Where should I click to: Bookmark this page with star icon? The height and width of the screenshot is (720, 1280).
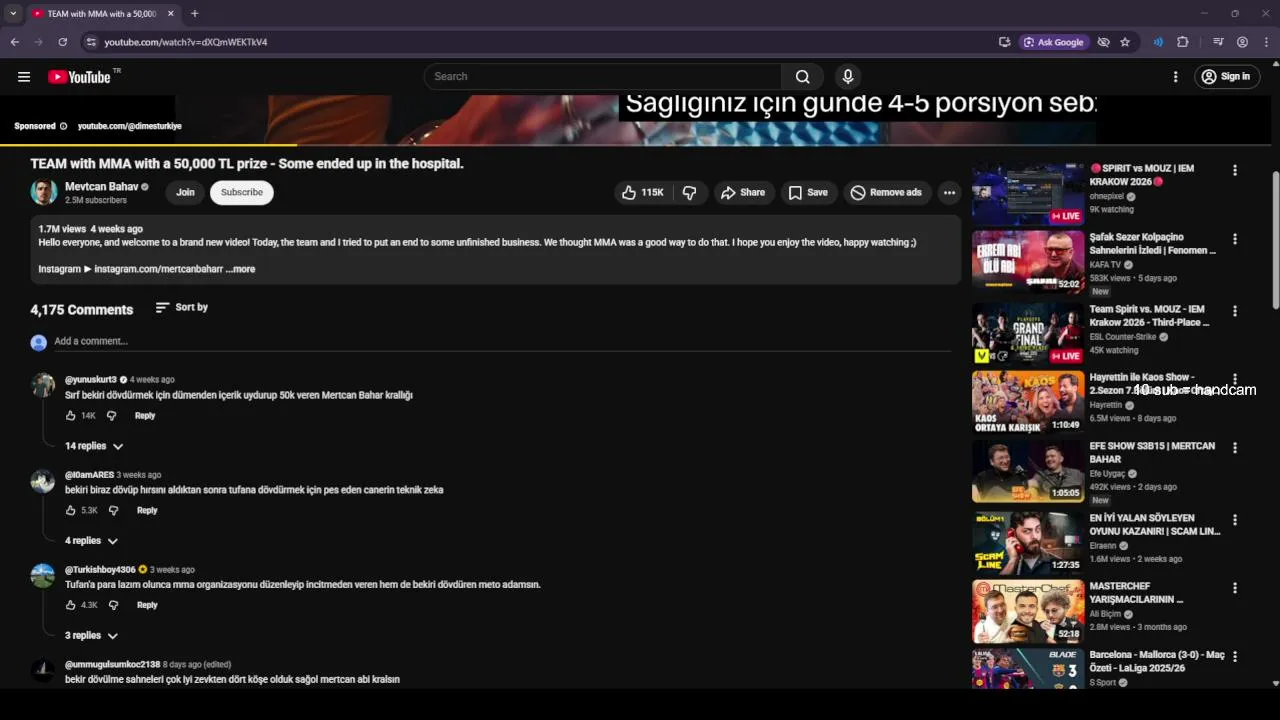(x=1125, y=42)
